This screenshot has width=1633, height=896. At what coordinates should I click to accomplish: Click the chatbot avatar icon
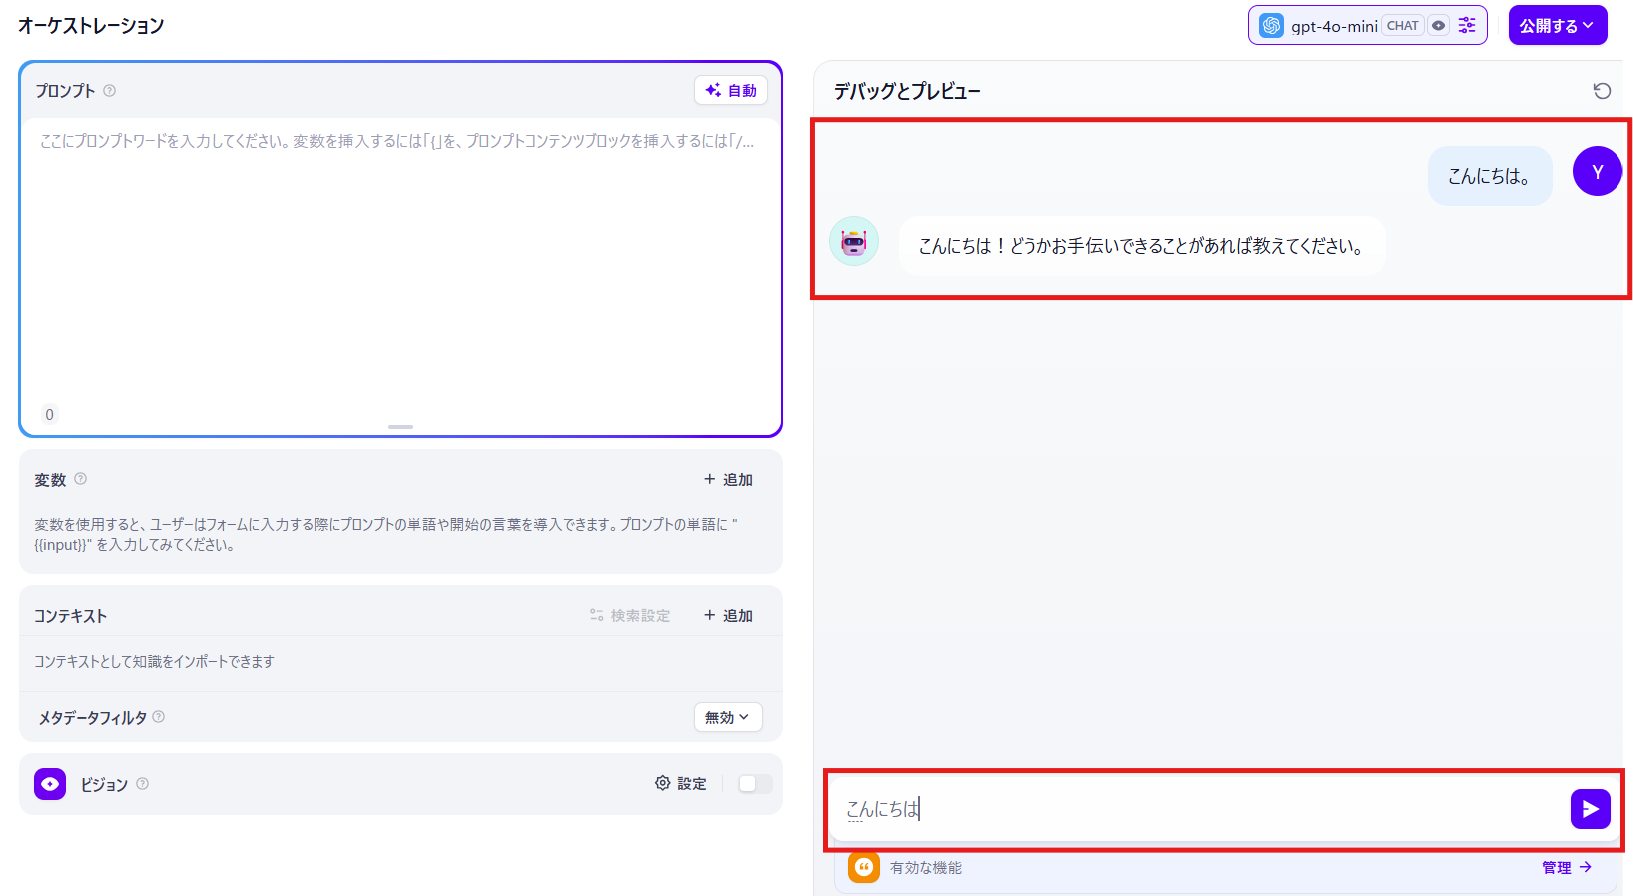[854, 242]
